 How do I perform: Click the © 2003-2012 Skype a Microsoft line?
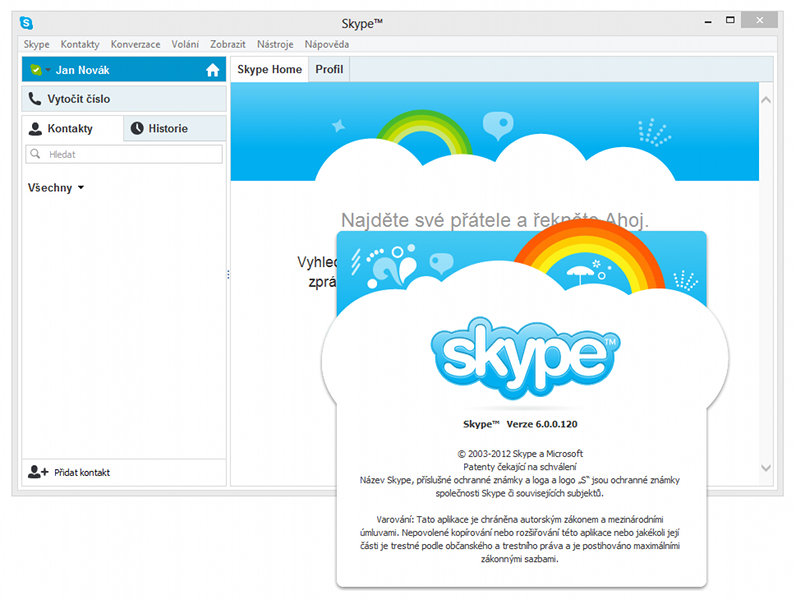(520, 454)
